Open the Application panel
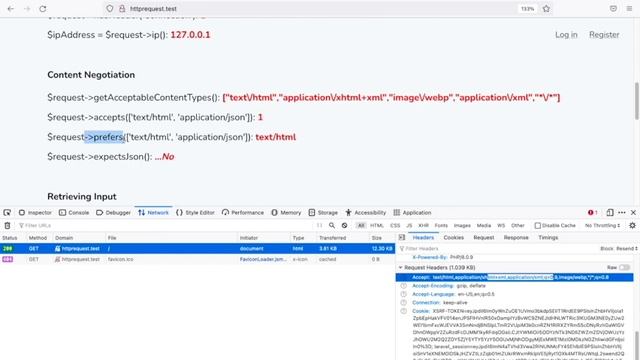Screen dimensions: 640x360 412,213
